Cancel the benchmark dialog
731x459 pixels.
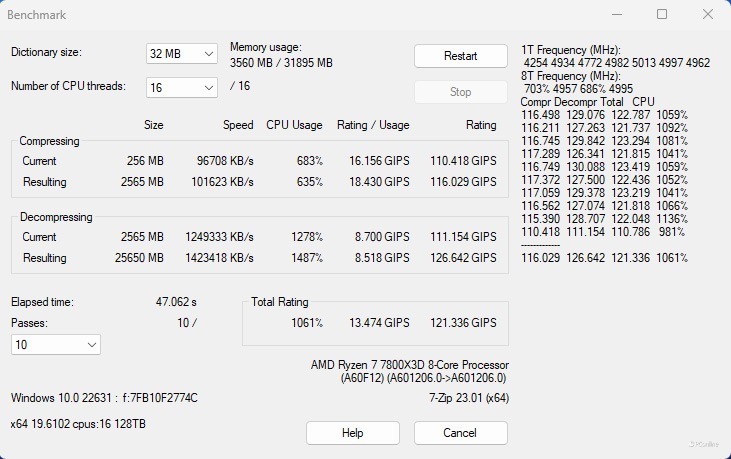pos(460,433)
